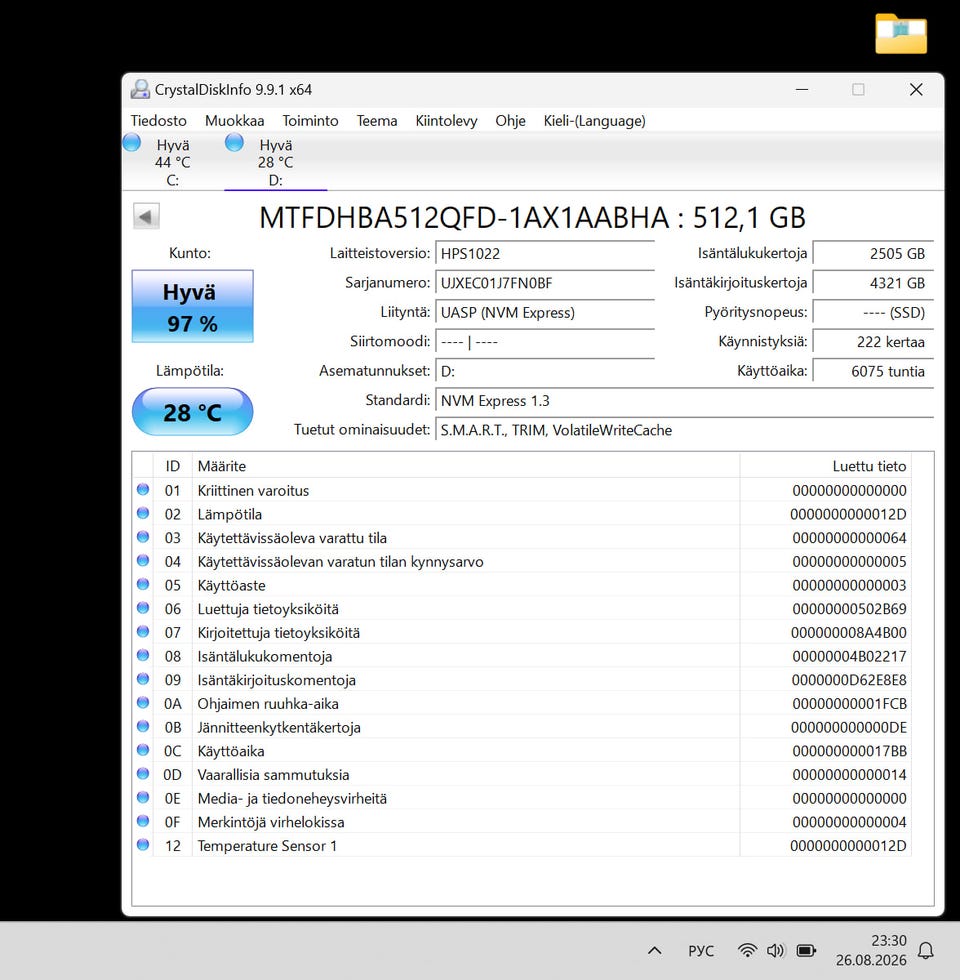Select the Temperature Sensor 1 attribute text
960x980 pixels.
[x=267, y=846]
